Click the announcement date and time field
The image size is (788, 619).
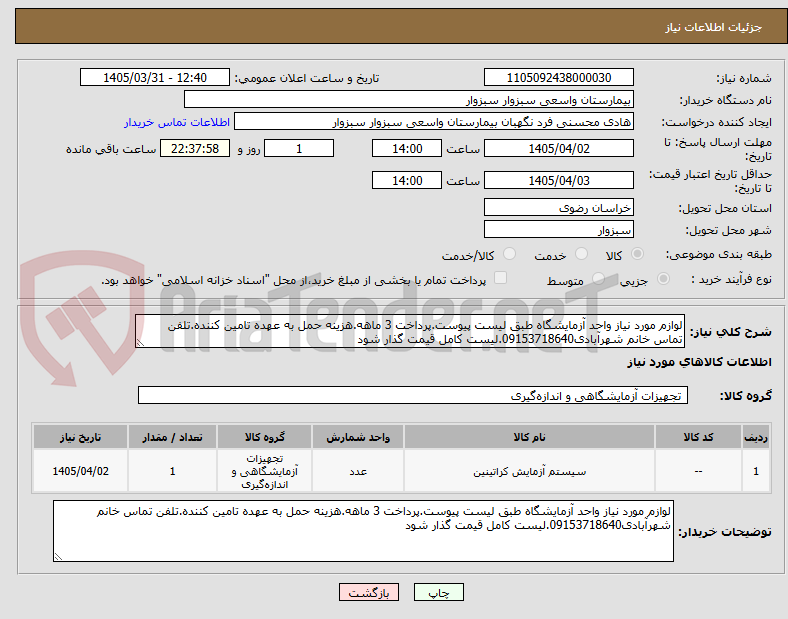[x=155, y=77]
